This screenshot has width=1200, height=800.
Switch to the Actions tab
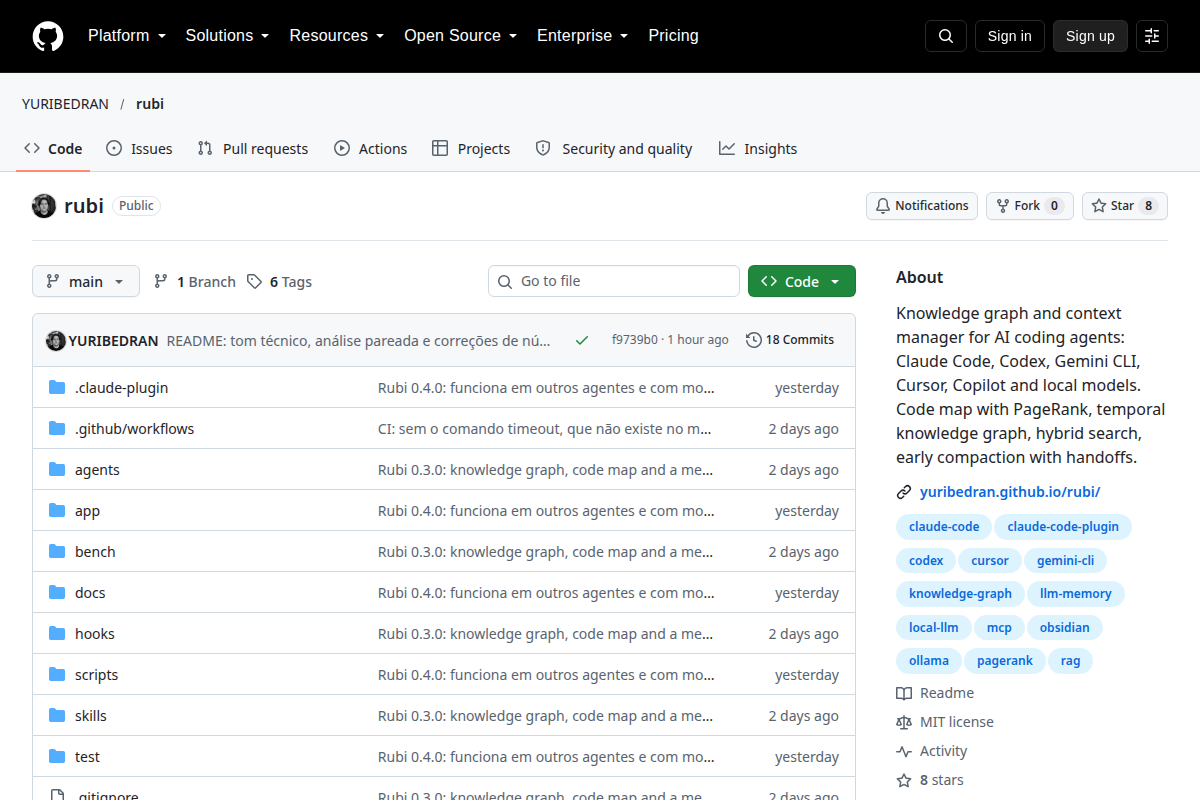(x=370, y=149)
